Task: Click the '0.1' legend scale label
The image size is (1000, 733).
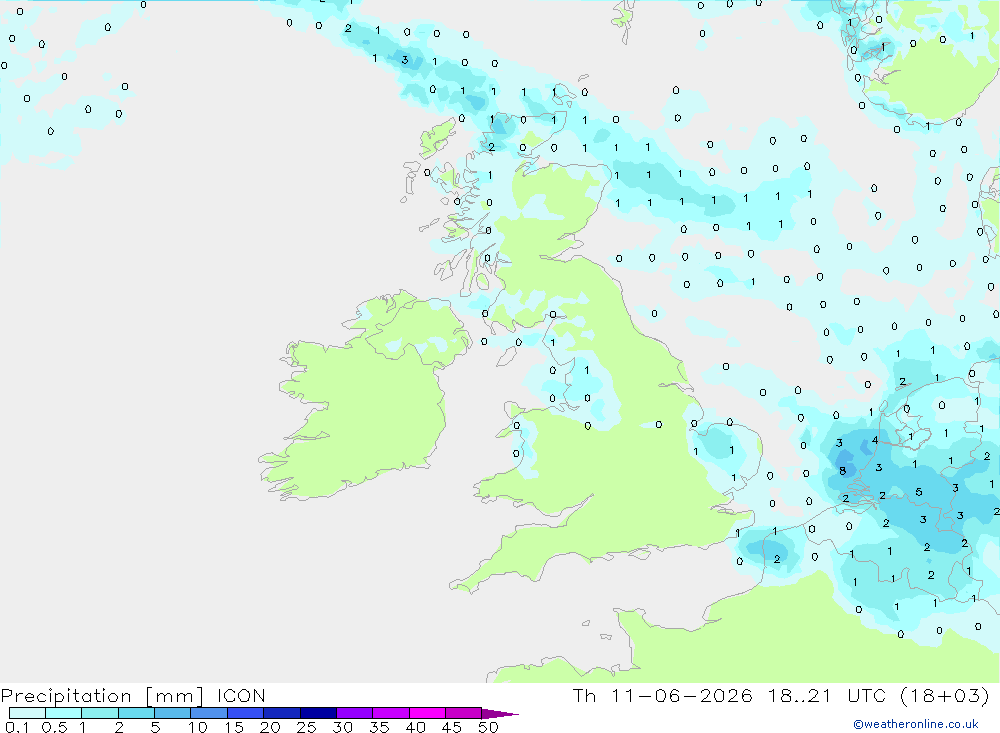Action: tap(17, 727)
